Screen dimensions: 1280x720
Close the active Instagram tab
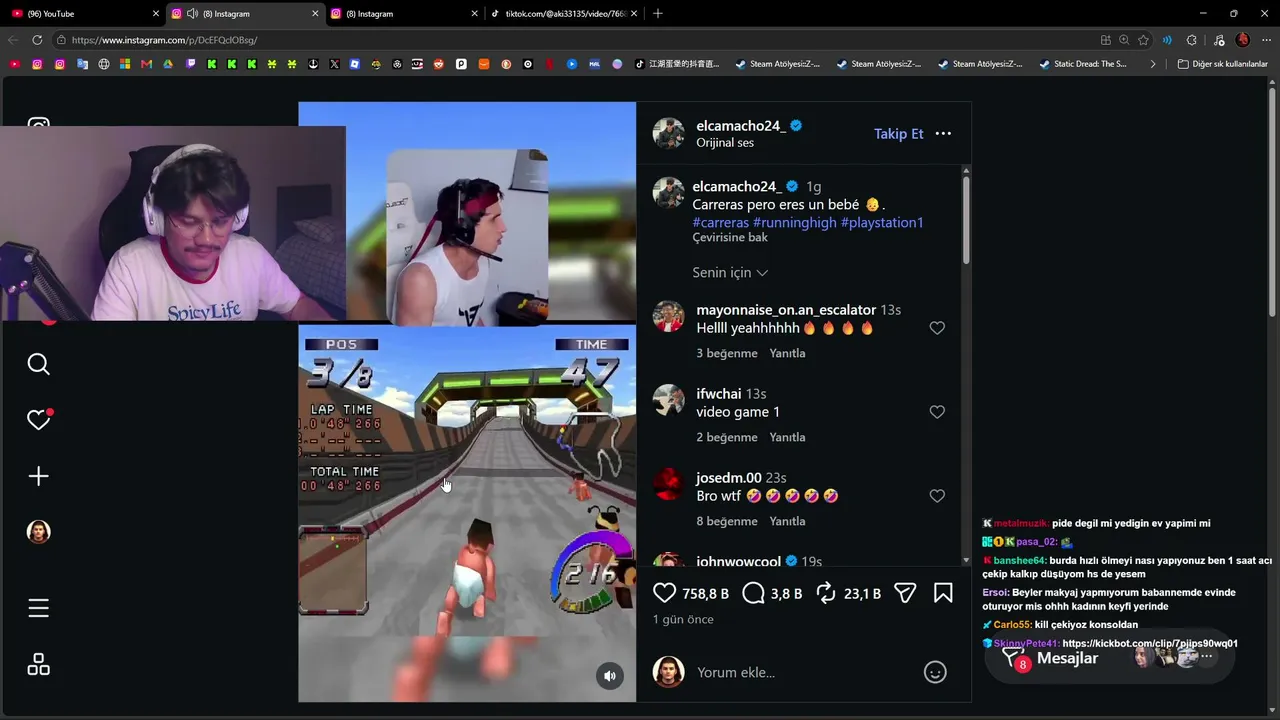(x=315, y=13)
